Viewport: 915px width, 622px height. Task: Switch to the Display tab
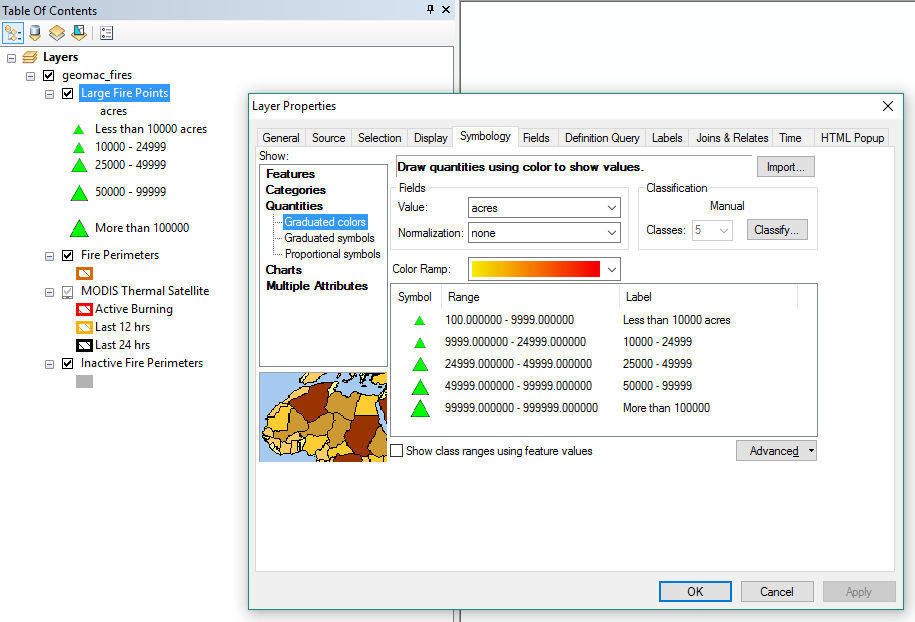pos(431,138)
